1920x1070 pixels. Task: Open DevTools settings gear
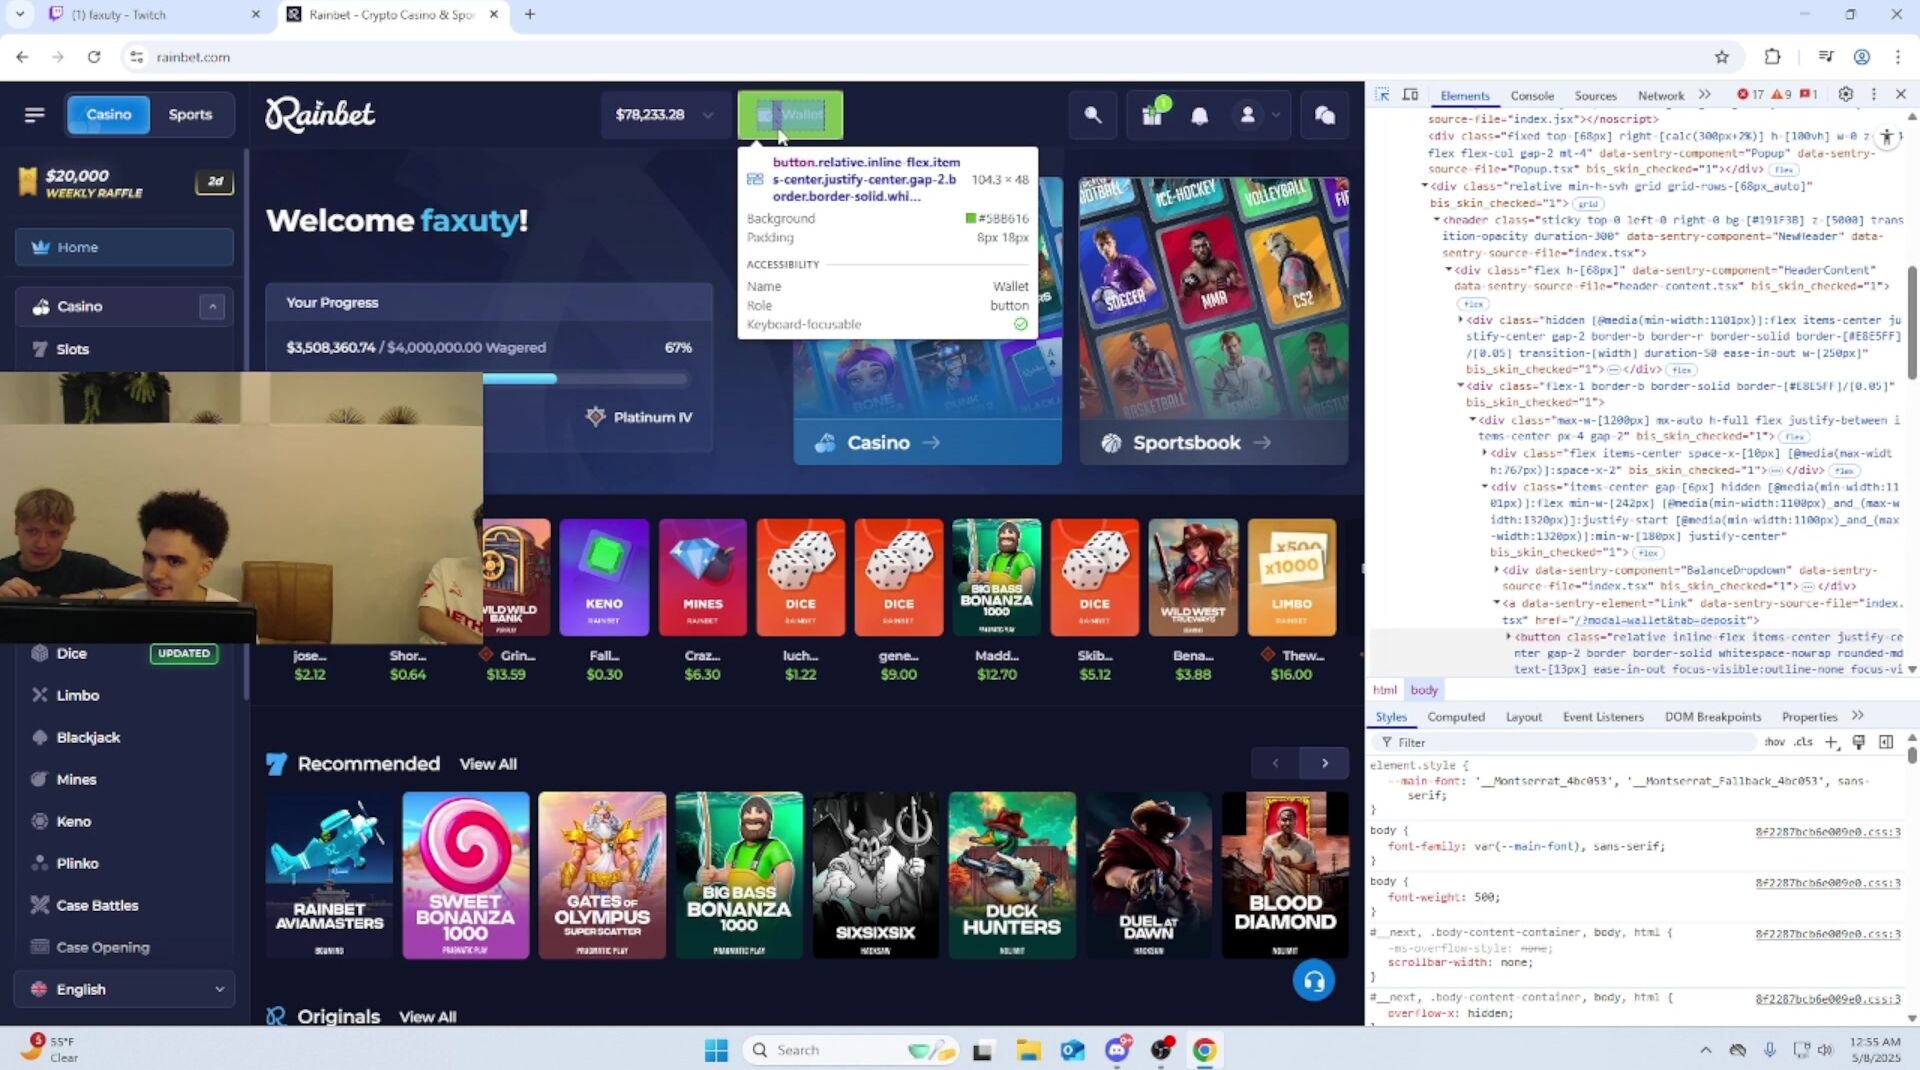pos(1846,95)
